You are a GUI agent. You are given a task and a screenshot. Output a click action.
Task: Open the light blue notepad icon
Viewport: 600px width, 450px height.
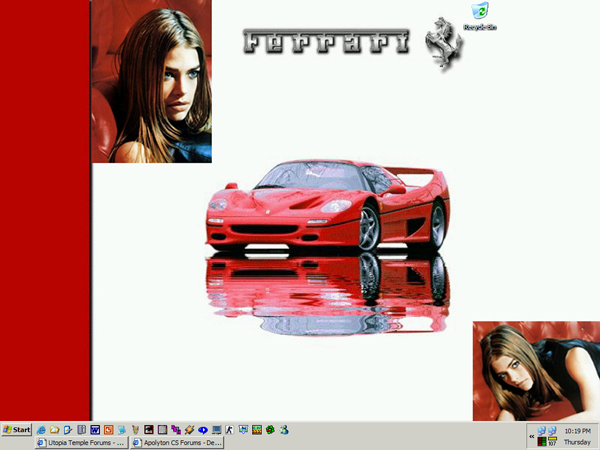[122, 430]
